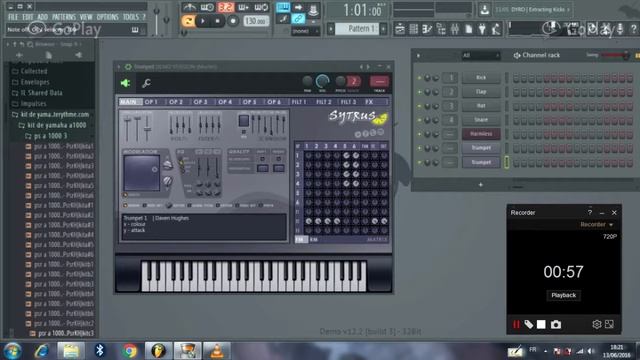Image resolution: width=640 pixels, height=360 pixels.
Task: Open the piano roll window icon
Action: 427,29
